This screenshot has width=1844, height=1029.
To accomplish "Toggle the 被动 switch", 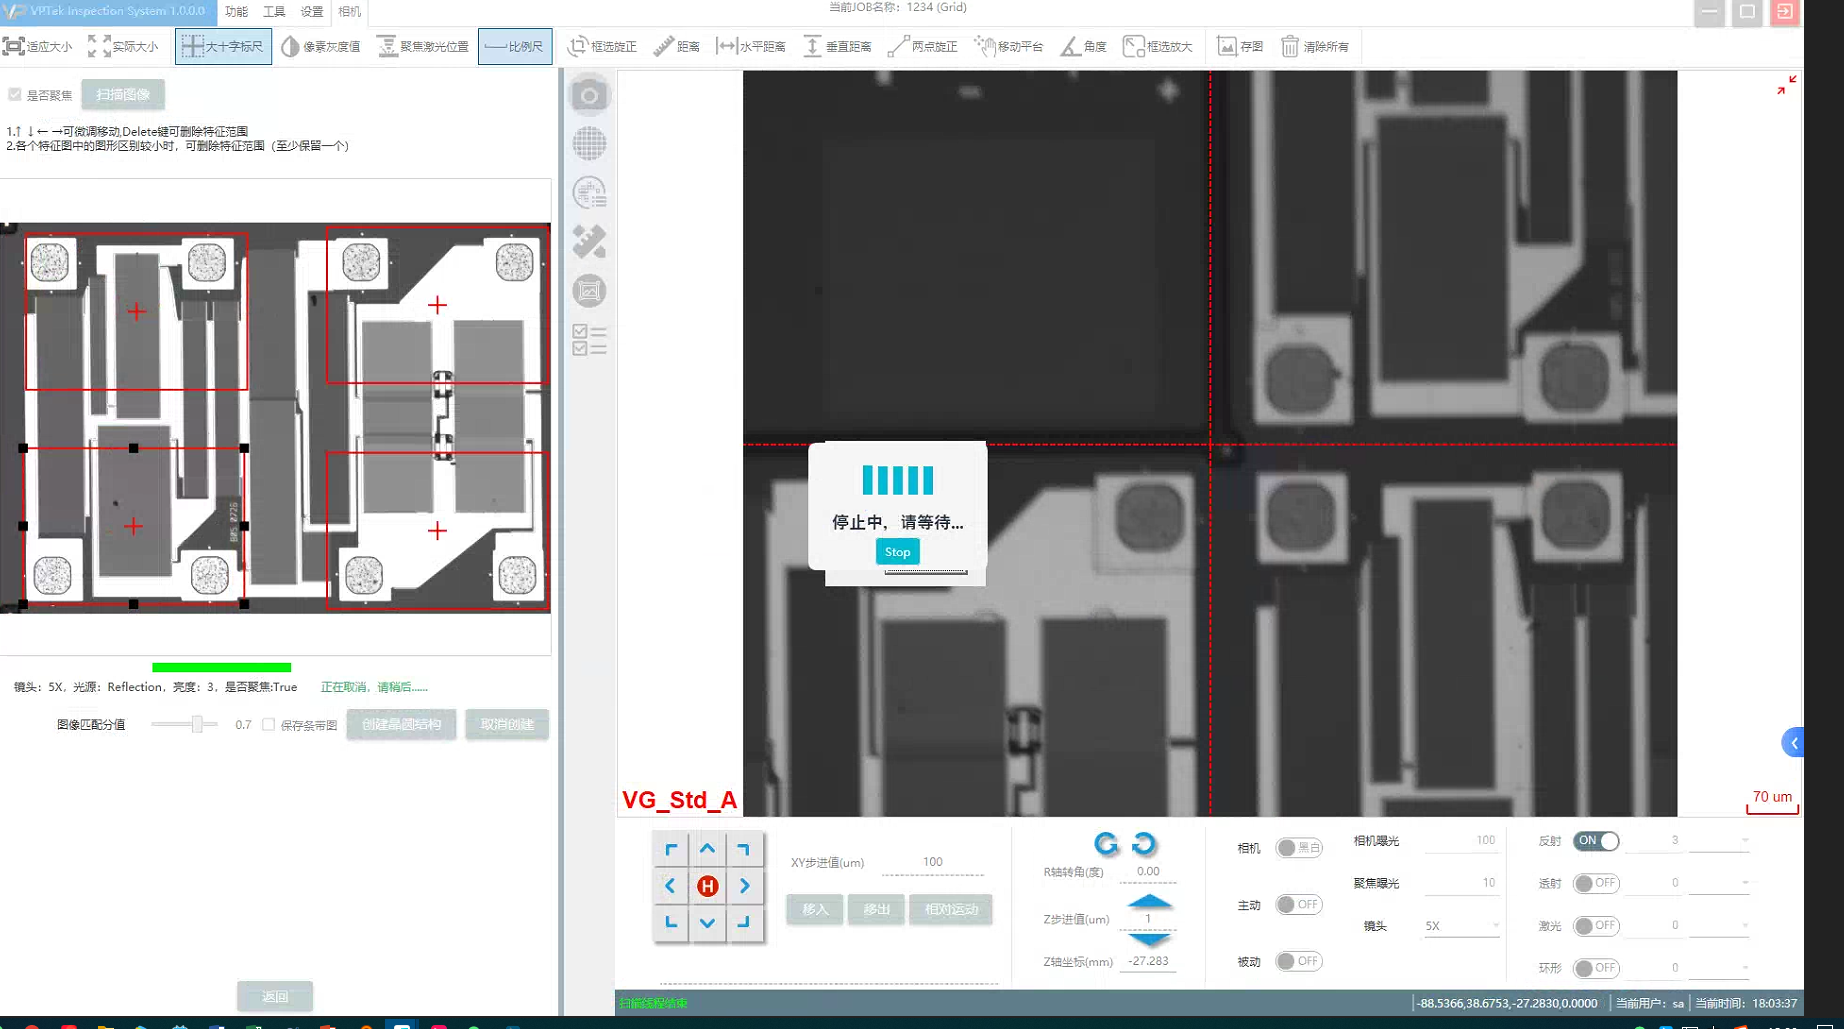I will [x=1299, y=961].
